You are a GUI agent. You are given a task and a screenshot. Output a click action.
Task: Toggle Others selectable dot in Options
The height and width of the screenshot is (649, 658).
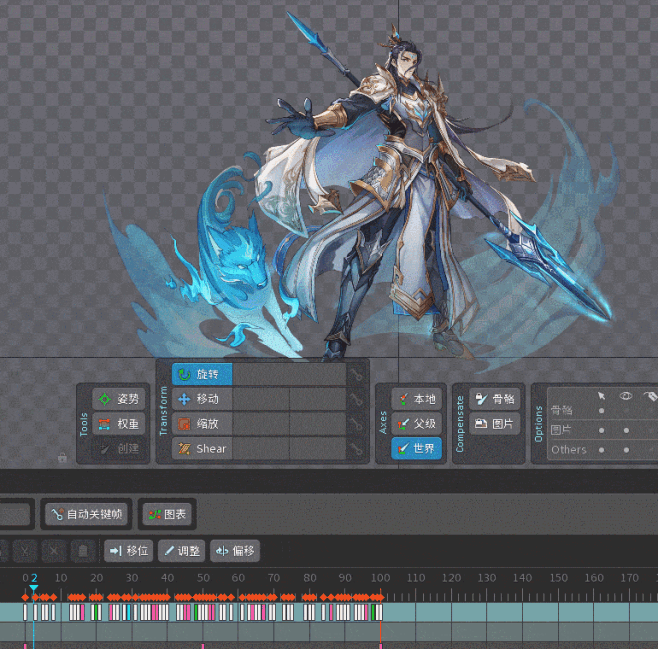(x=601, y=450)
